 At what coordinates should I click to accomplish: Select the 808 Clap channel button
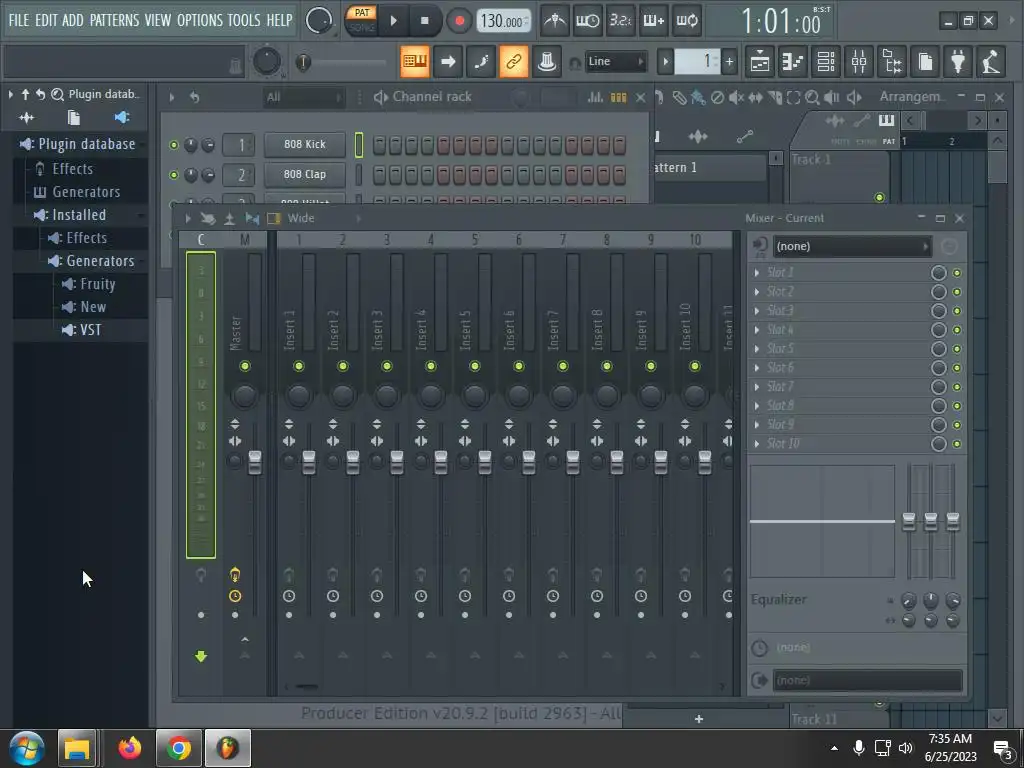(x=305, y=174)
